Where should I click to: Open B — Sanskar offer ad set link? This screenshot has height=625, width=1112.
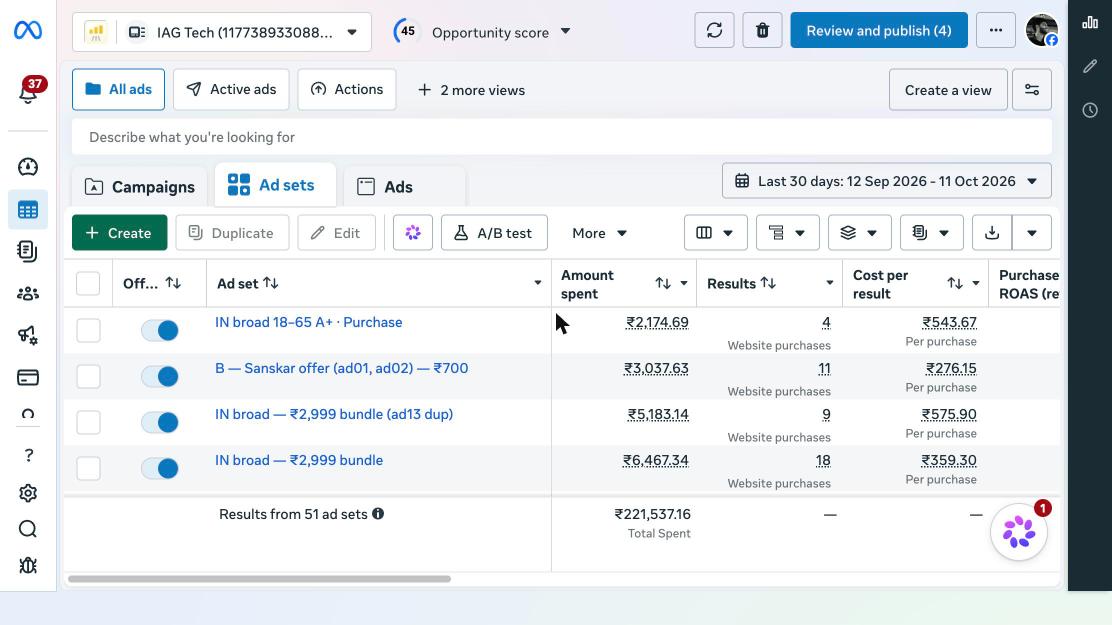pyautogui.click(x=341, y=368)
